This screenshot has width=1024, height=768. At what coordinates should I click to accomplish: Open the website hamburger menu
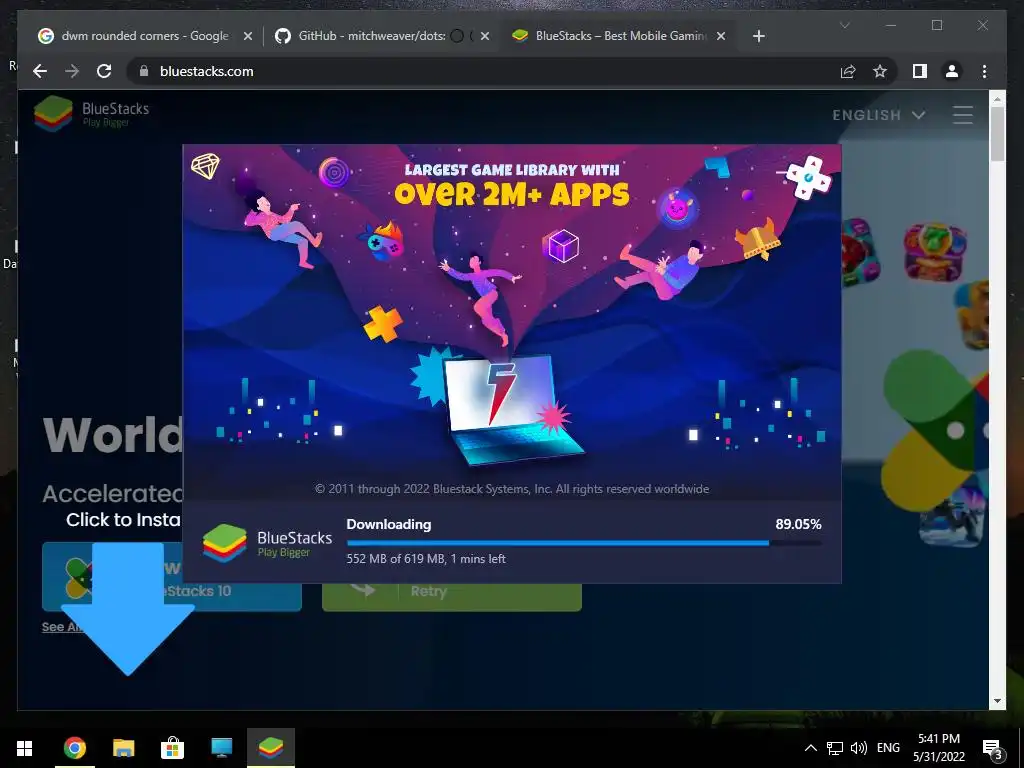pyautogui.click(x=963, y=115)
